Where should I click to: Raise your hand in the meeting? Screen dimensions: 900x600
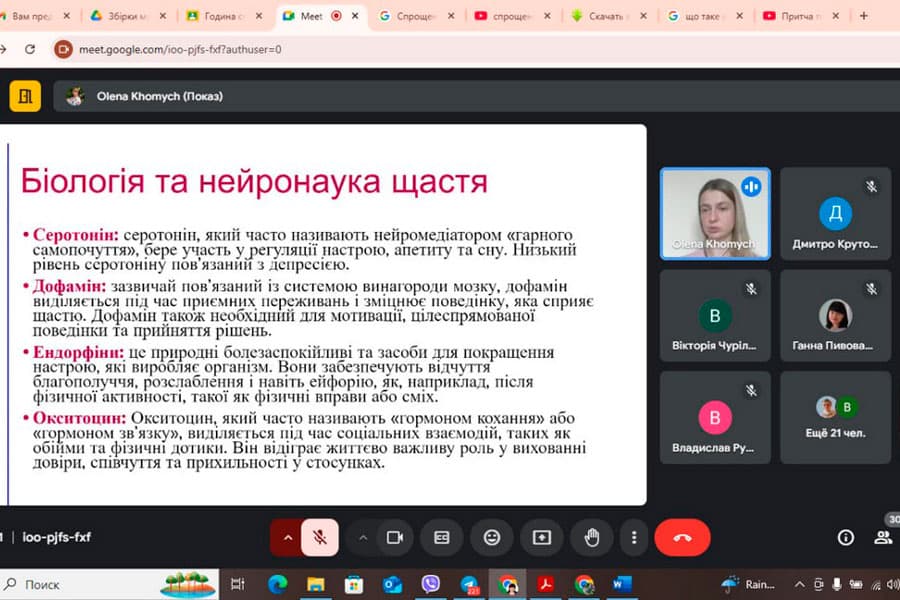(590, 537)
